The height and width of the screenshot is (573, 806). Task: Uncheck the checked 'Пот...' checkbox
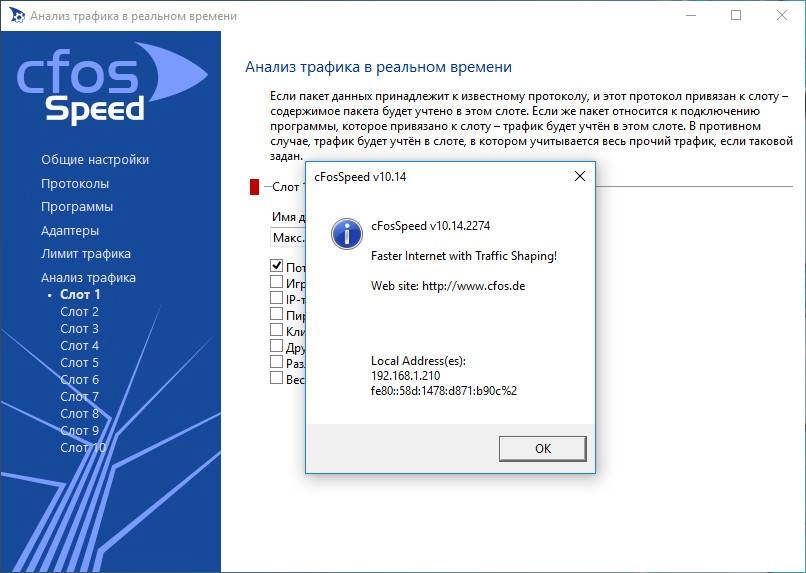(x=277, y=266)
